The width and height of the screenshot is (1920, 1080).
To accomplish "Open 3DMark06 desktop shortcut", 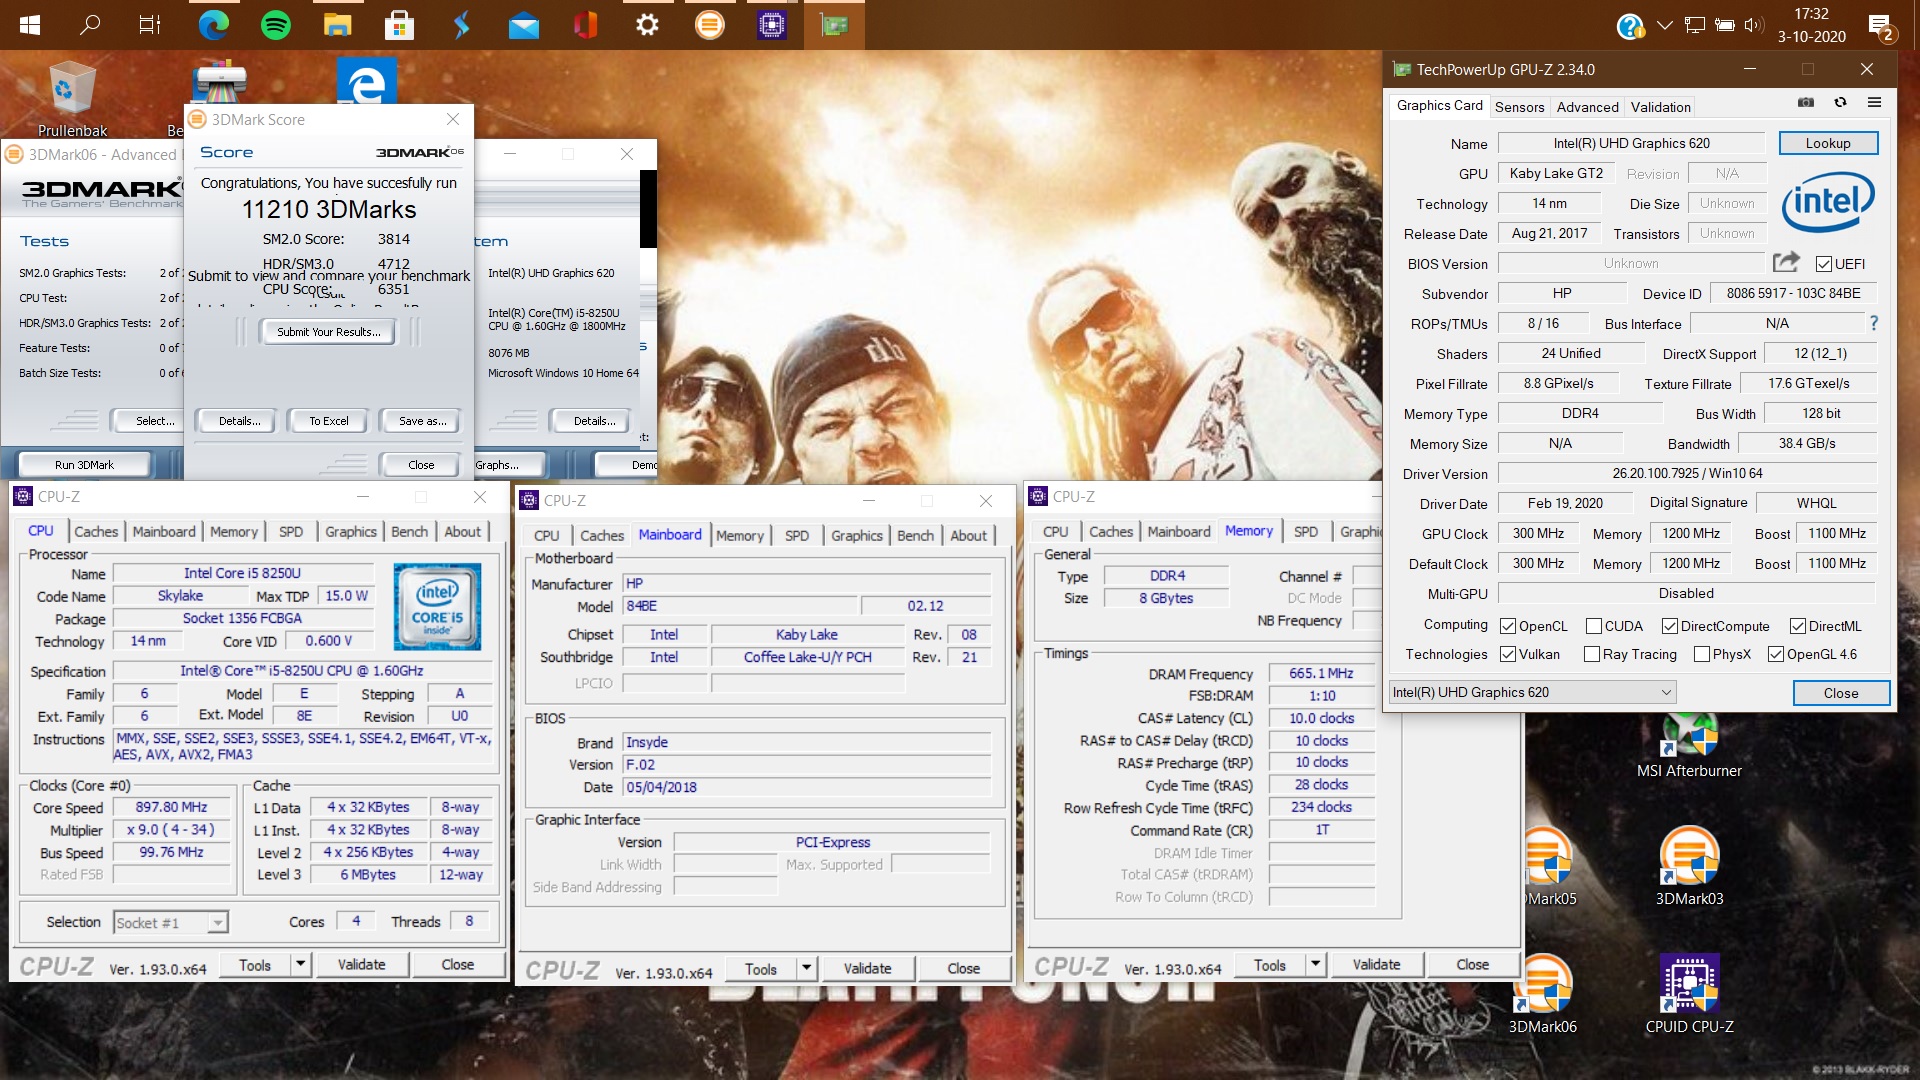I will click(x=1542, y=994).
